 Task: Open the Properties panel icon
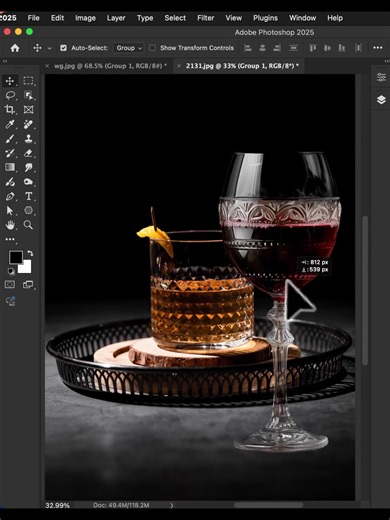click(381, 77)
